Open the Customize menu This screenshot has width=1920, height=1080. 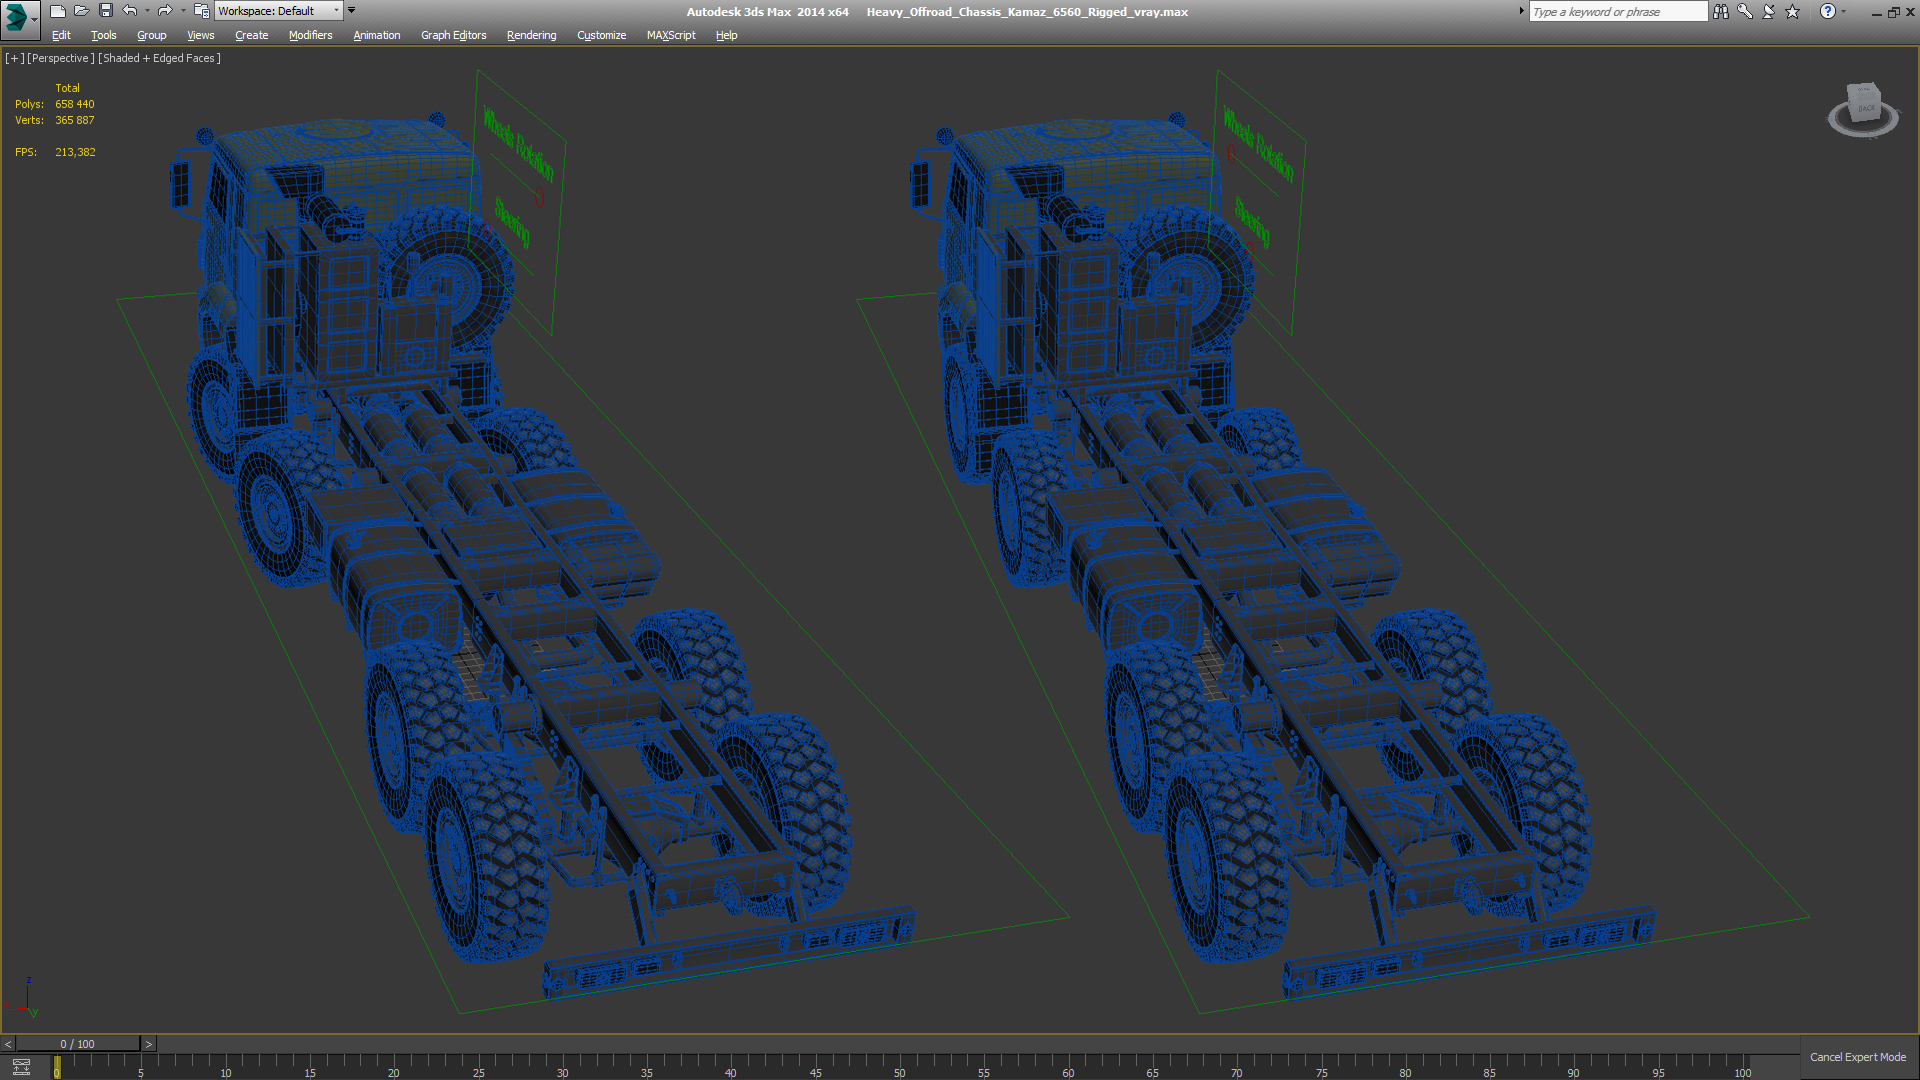coord(602,35)
